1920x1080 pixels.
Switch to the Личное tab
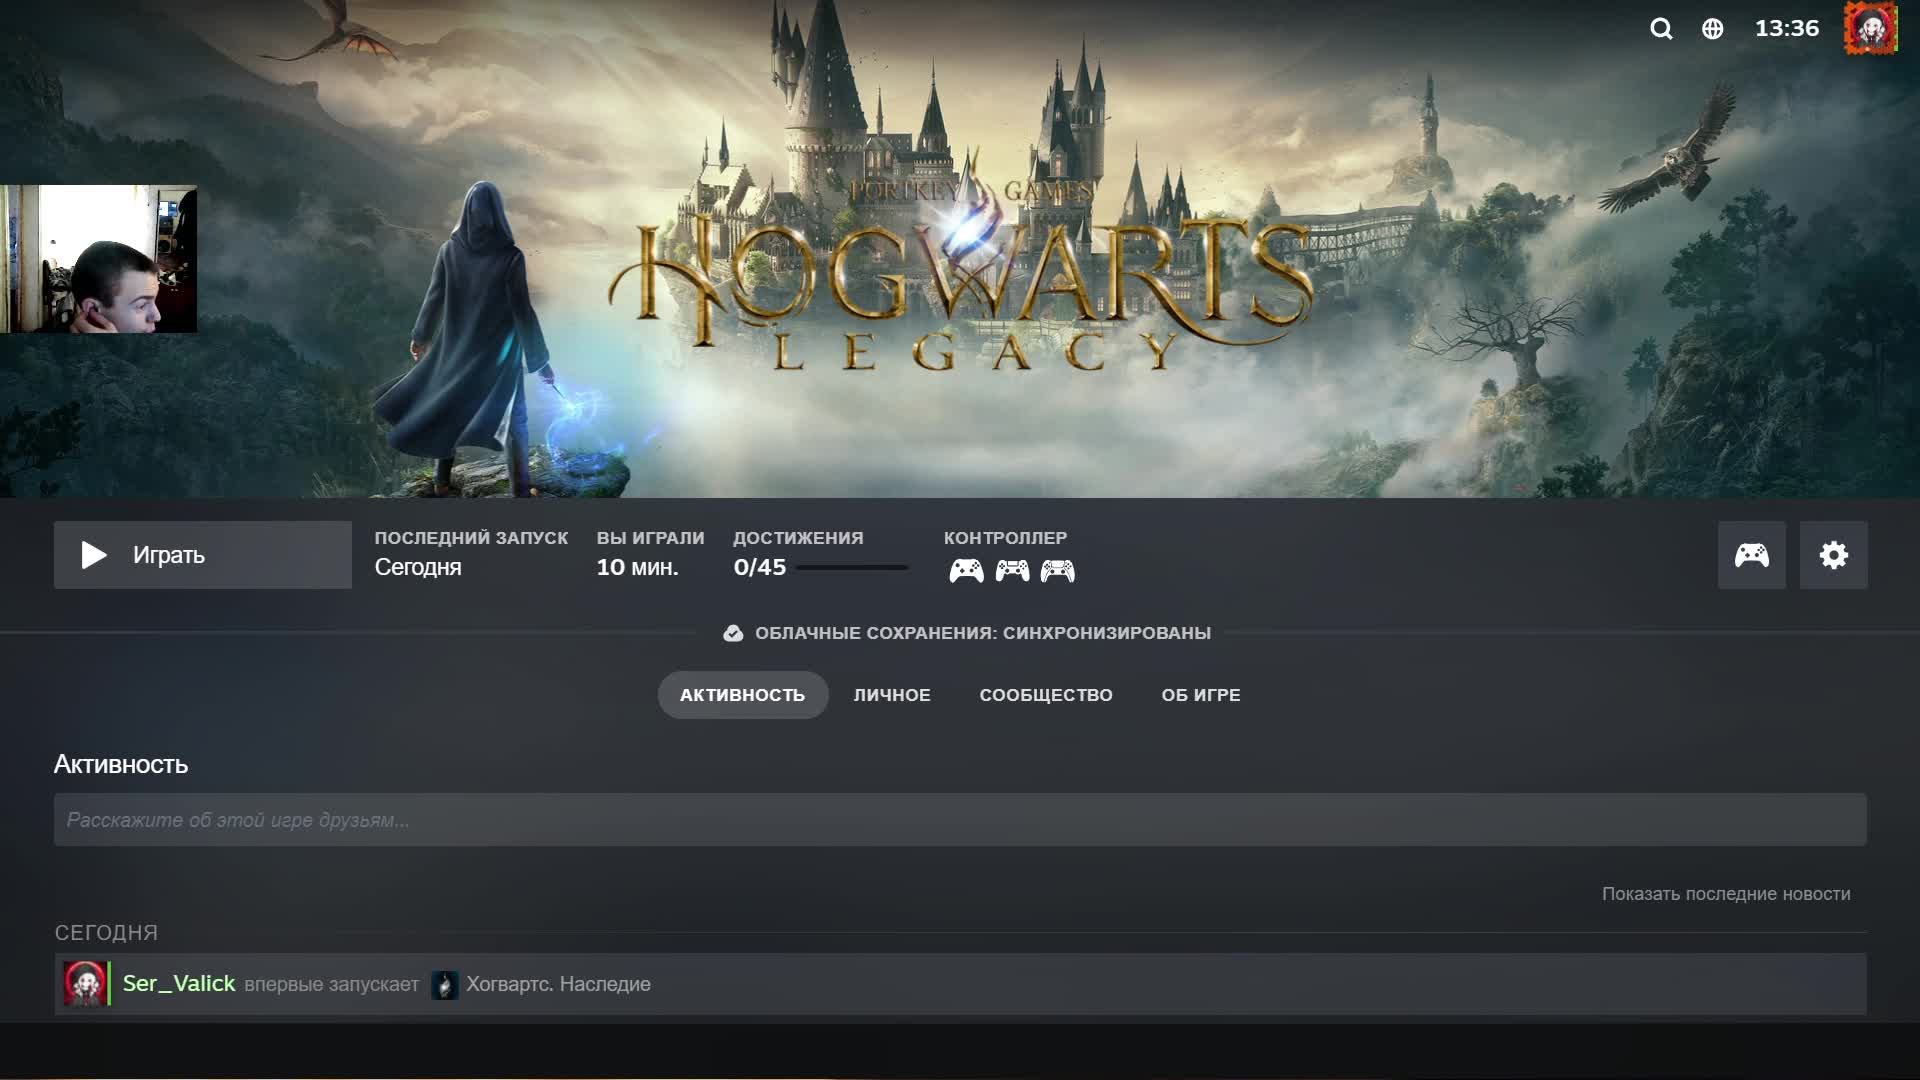(891, 695)
